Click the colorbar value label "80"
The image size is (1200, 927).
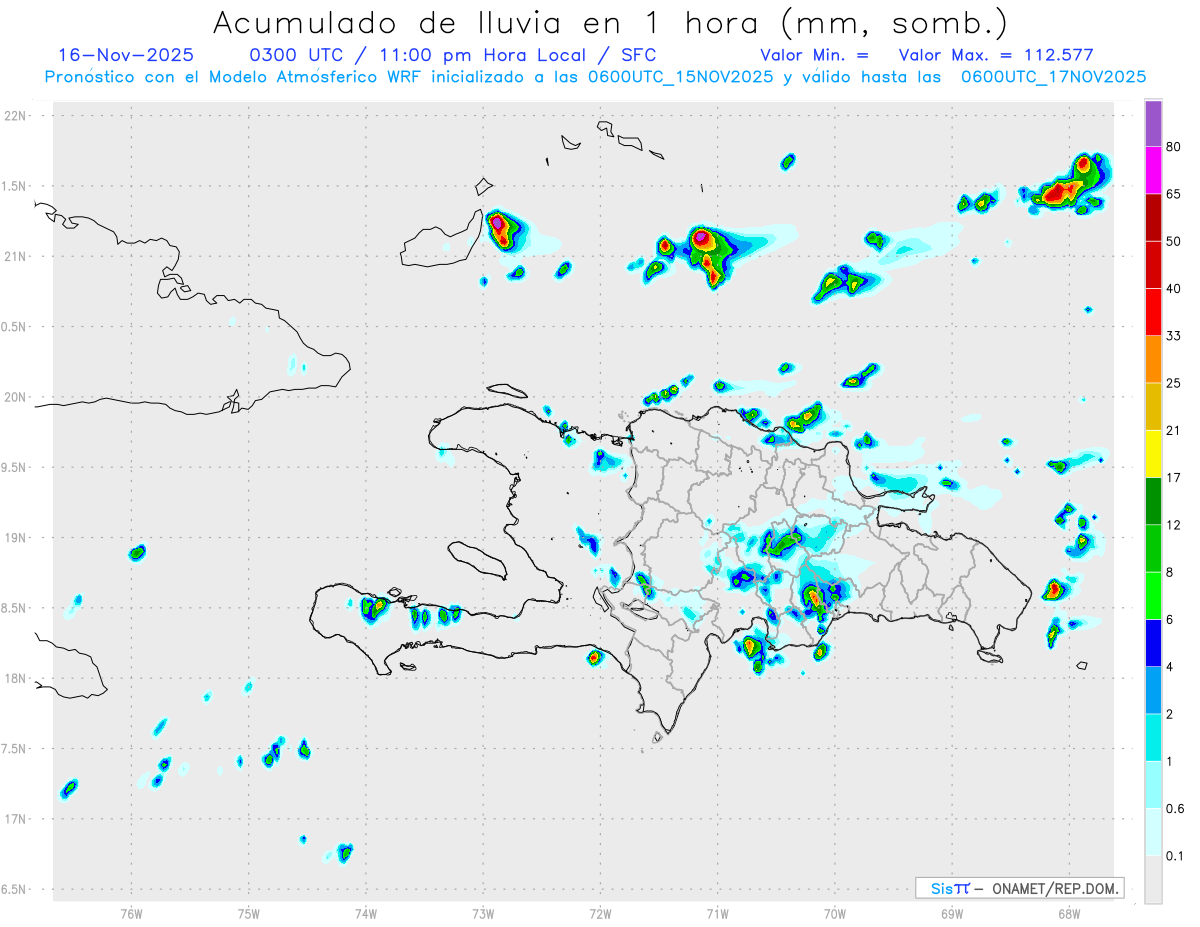click(1173, 147)
